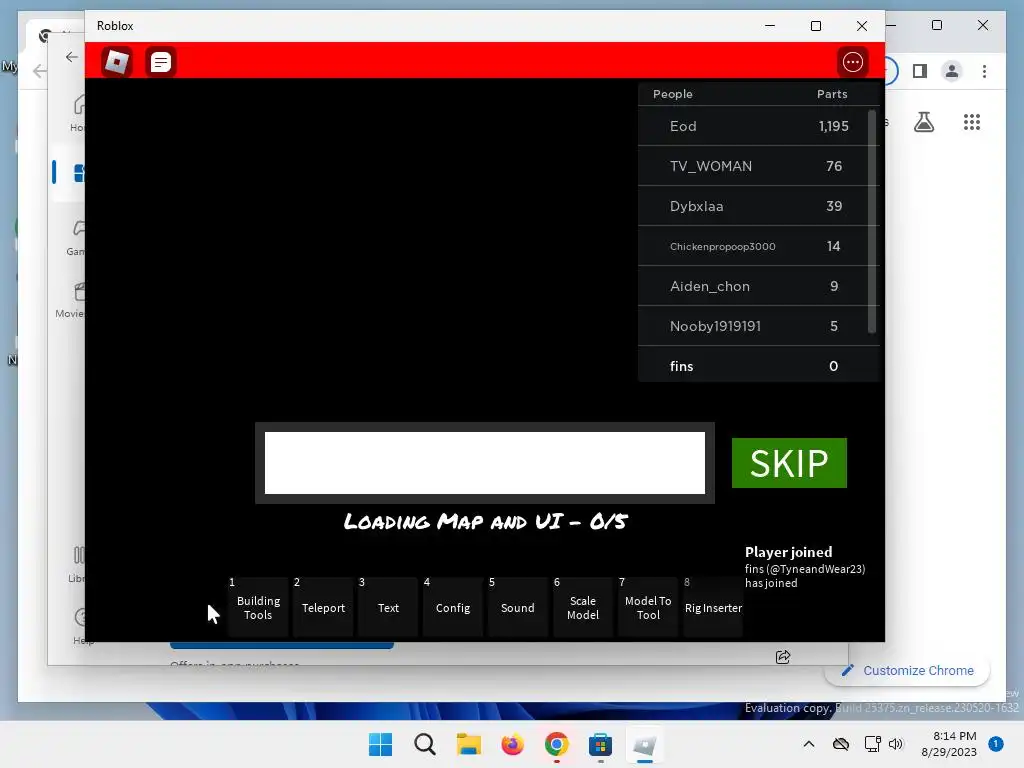Screen dimensions: 1024x768
Task: Switch to Chrome on the taskbar
Action: (x=556, y=744)
